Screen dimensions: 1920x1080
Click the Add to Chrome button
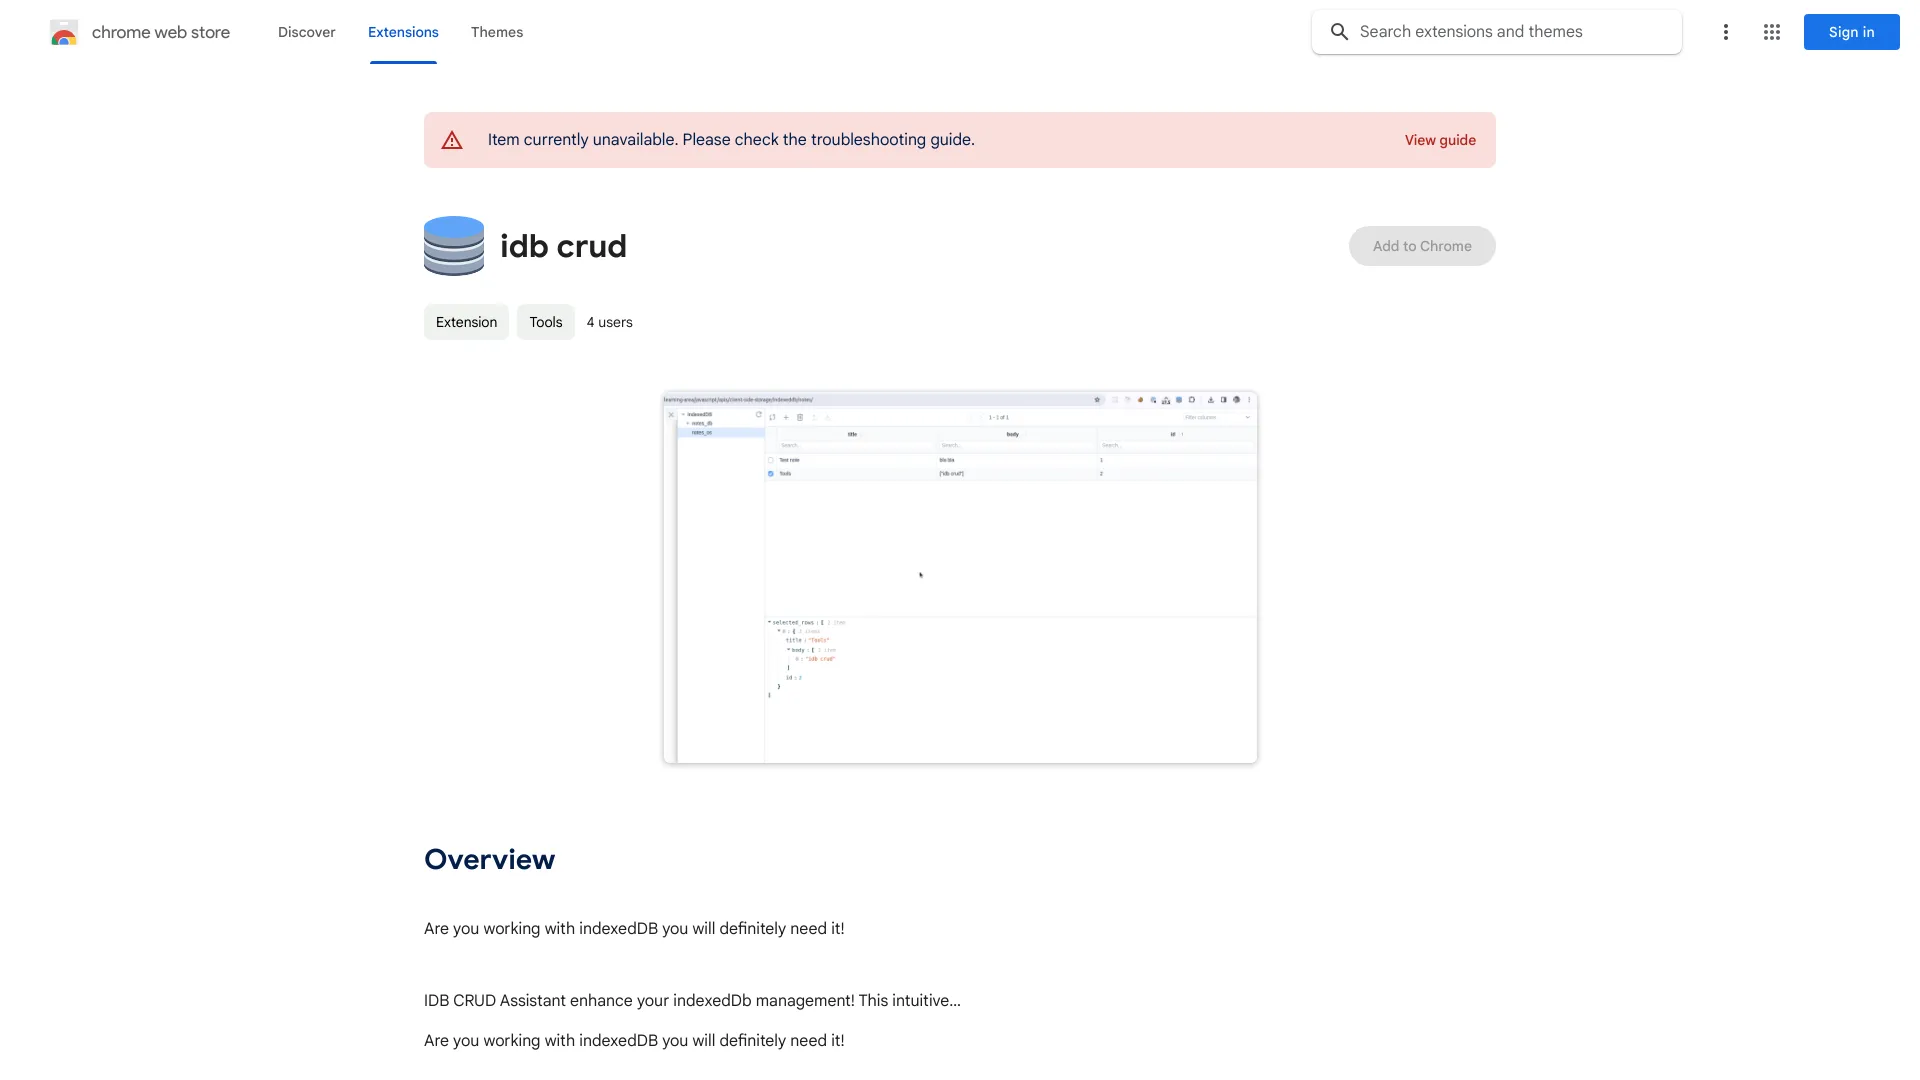1421,246
